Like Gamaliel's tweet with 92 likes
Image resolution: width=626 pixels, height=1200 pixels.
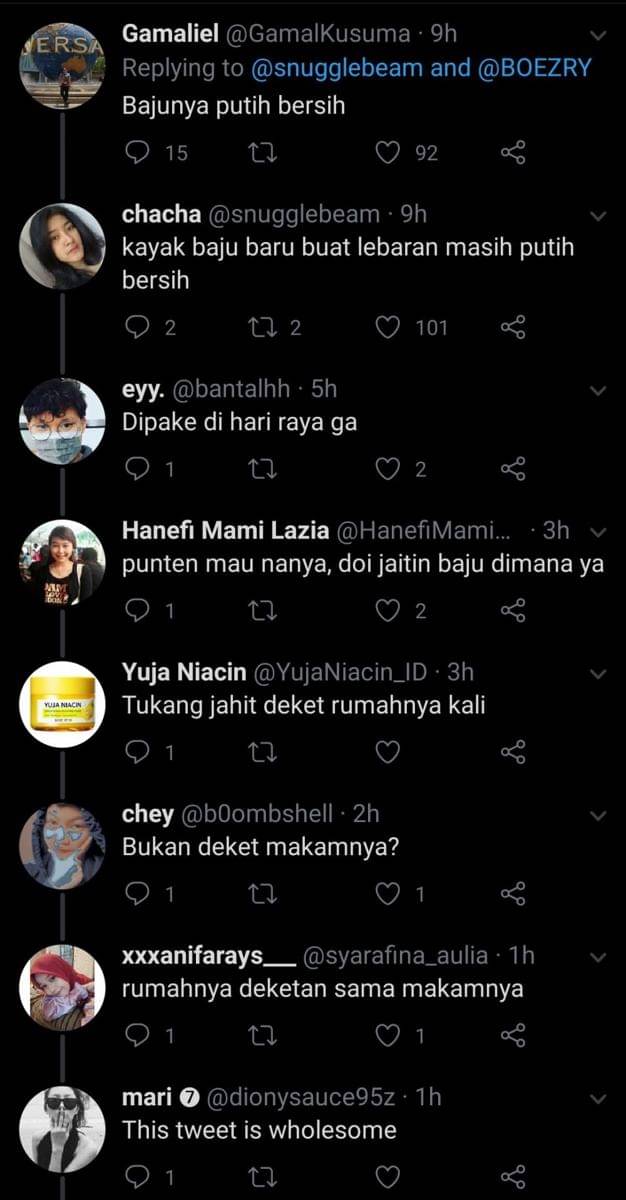(387, 153)
